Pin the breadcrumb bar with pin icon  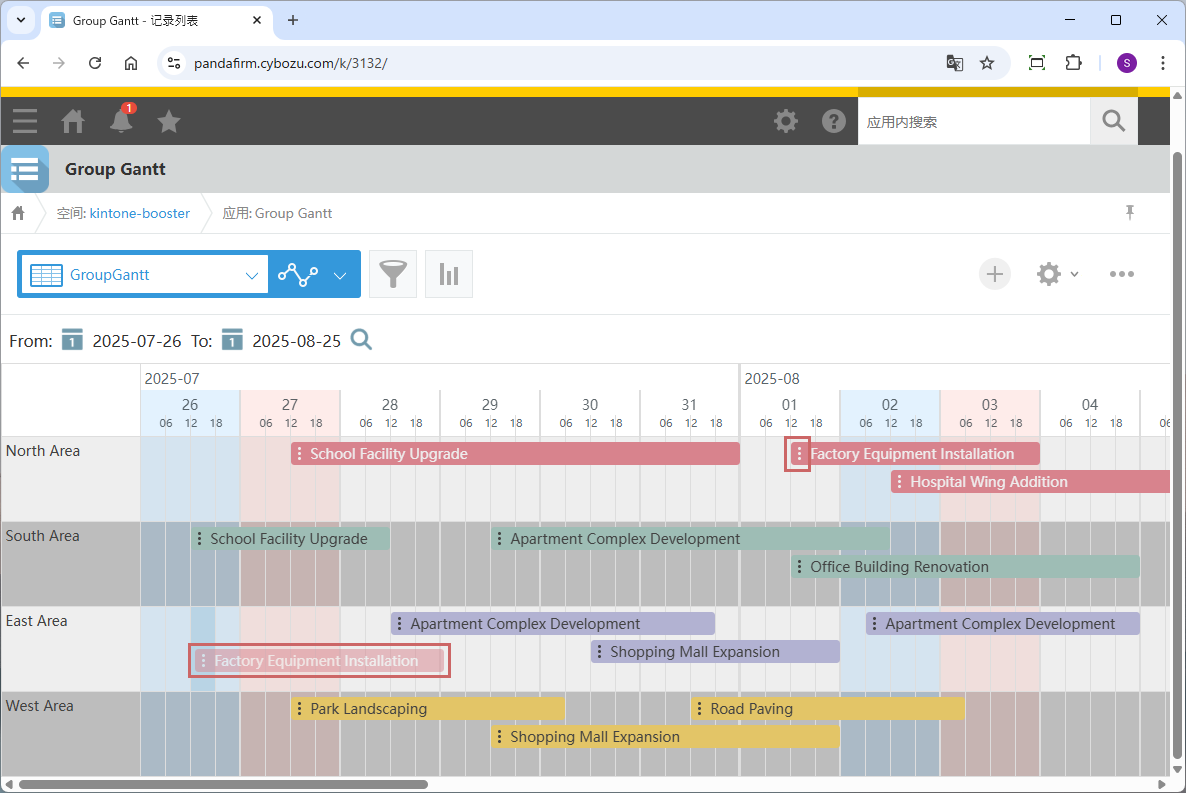click(x=1130, y=212)
